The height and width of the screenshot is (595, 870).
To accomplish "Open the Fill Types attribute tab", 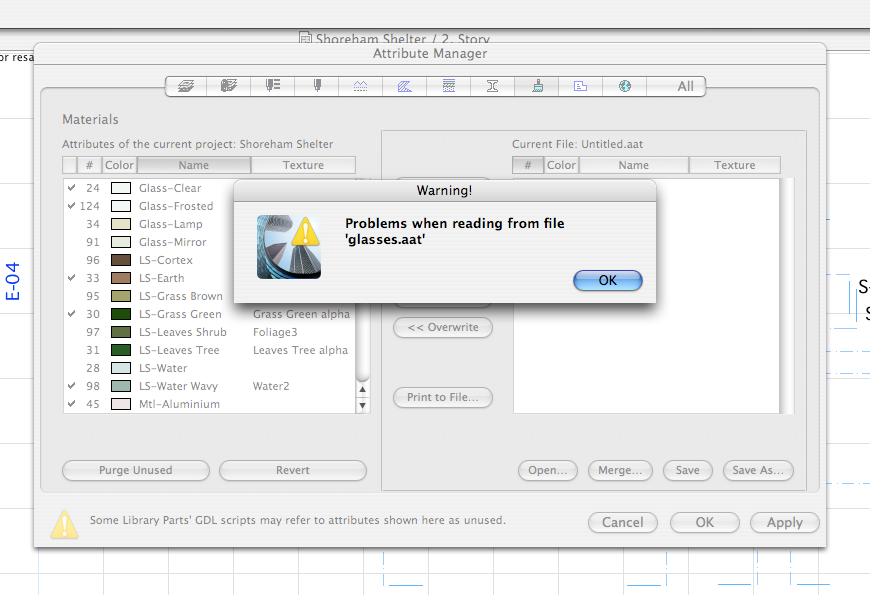I will click(404, 86).
